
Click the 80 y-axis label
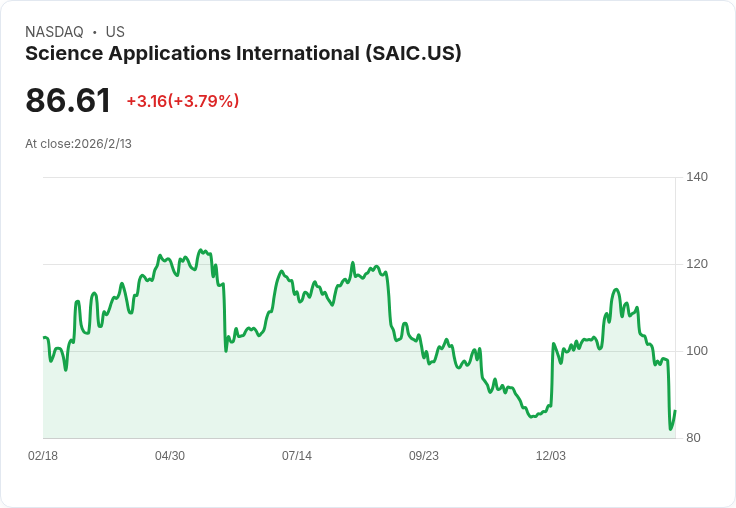[x=694, y=438]
